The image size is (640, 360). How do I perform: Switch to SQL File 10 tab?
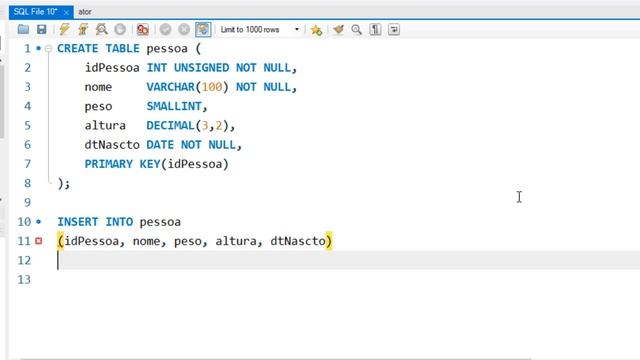pyautogui.click(x=35, y=12)
